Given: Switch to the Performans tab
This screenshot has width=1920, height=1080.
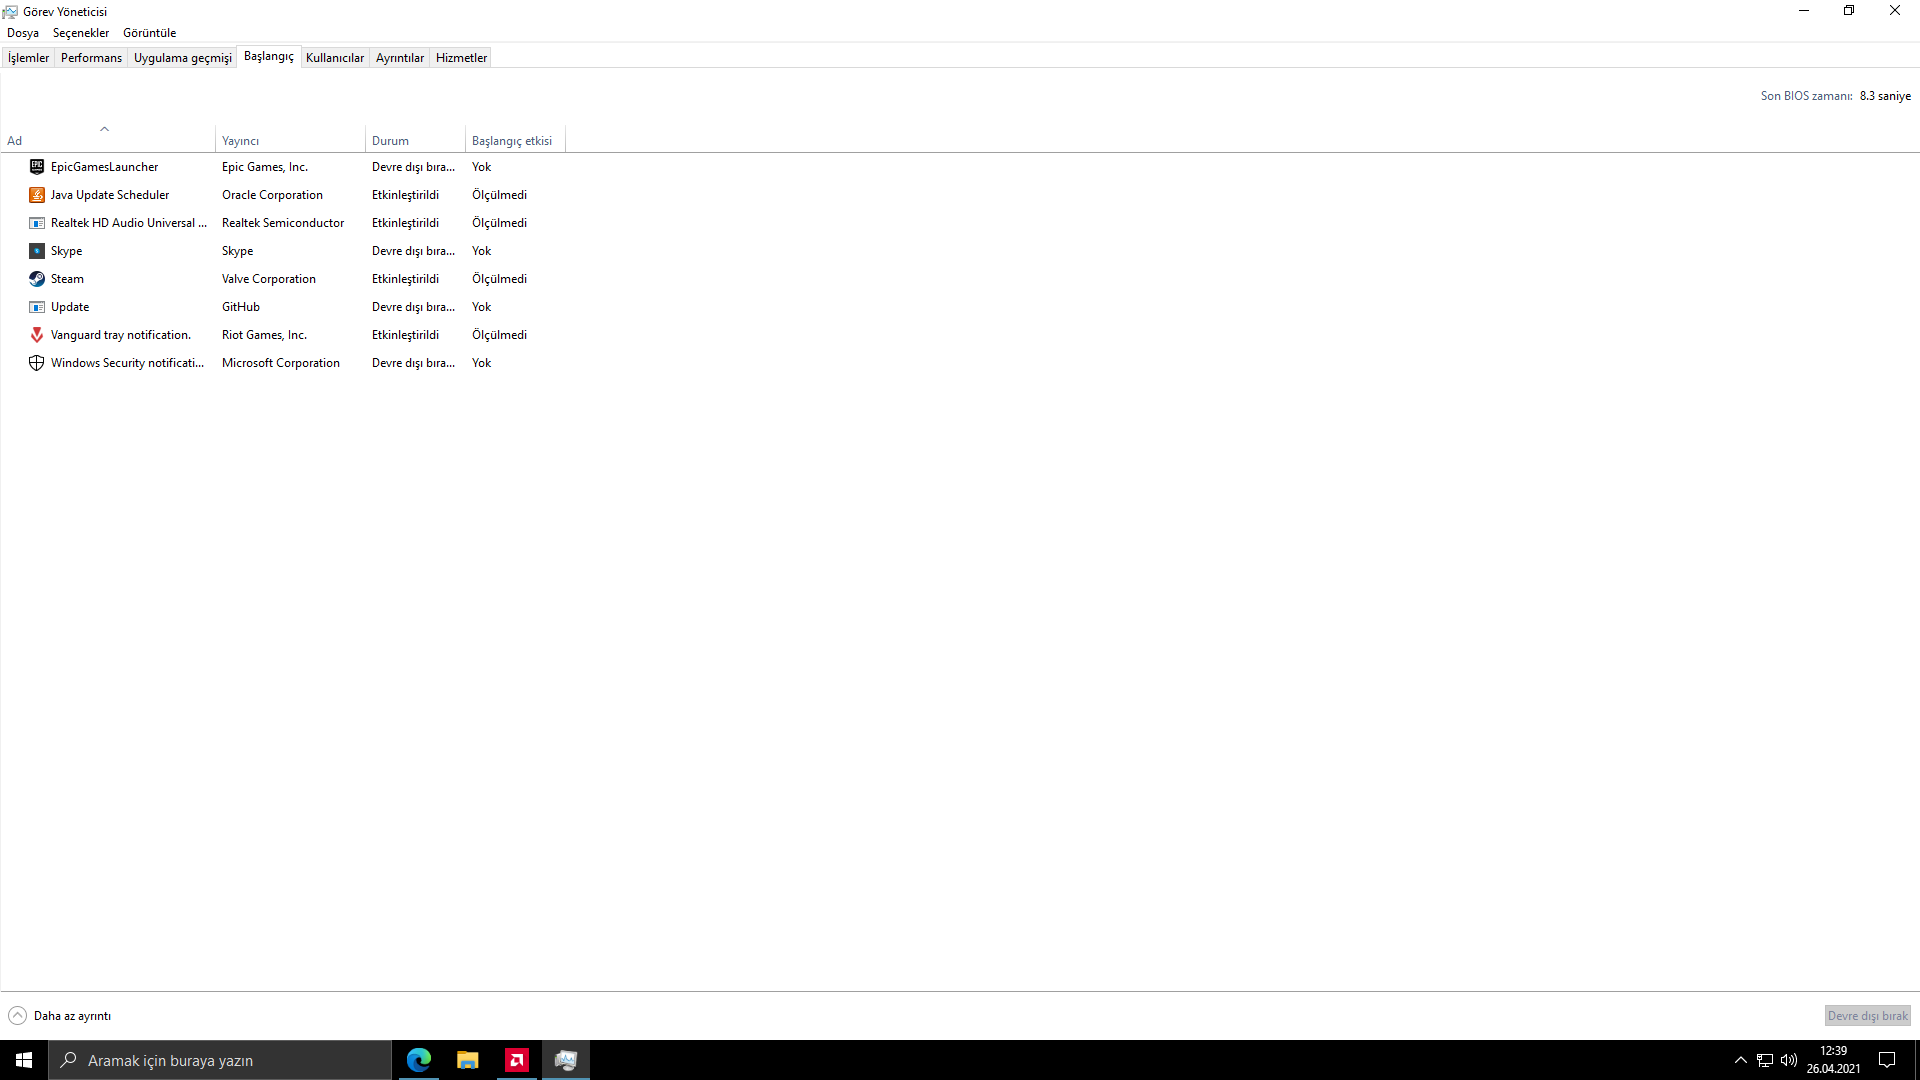Looking at the screenshot, I should coord(91,58).
